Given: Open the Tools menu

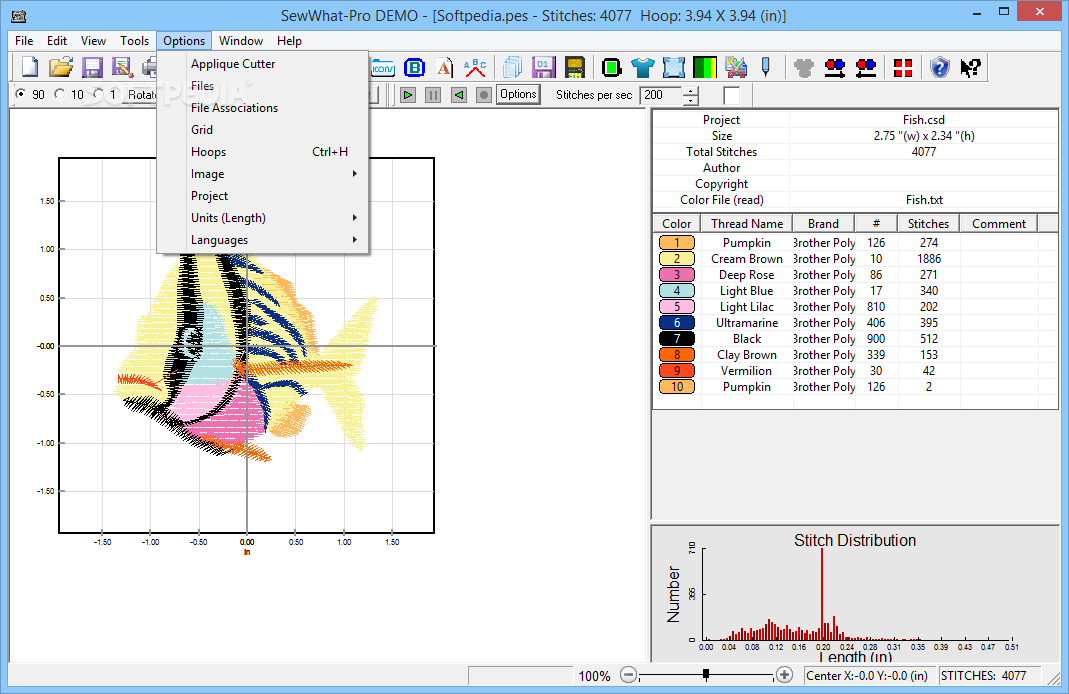Looking at the screenshot, I should [x=134, y=41].
